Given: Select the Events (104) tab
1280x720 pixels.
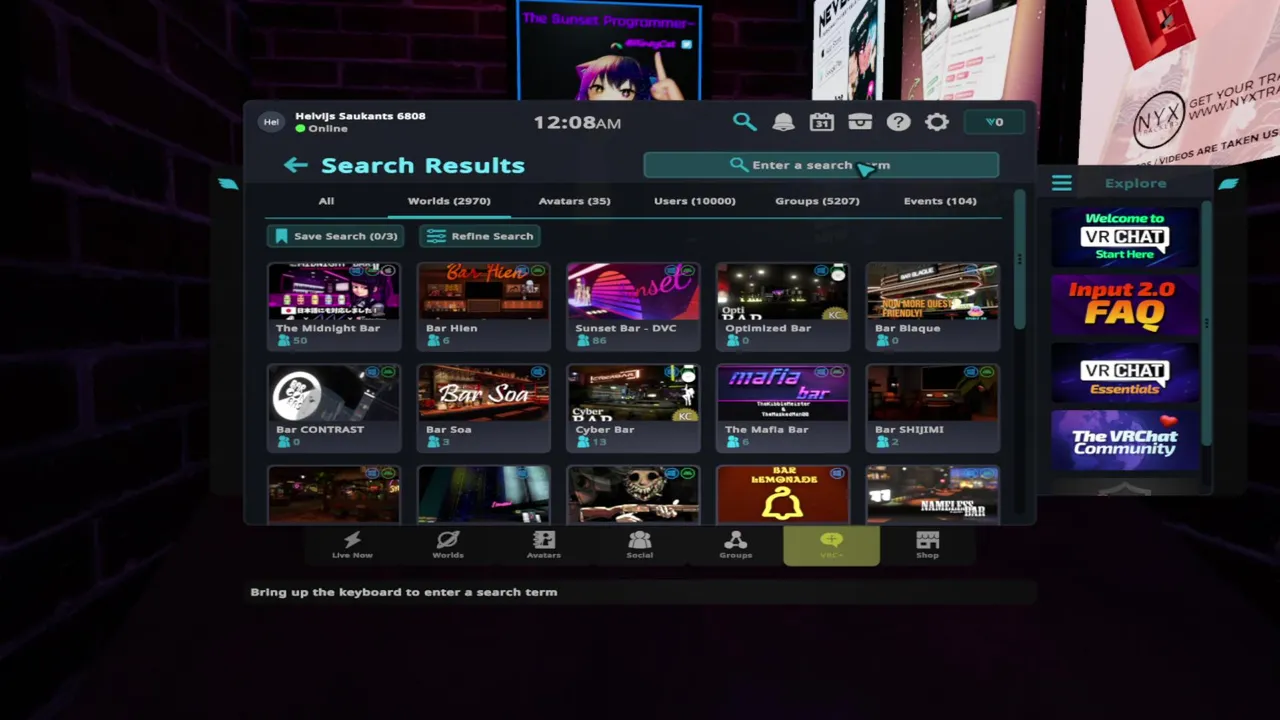Looking at the screenshot, I should point(940,201).
